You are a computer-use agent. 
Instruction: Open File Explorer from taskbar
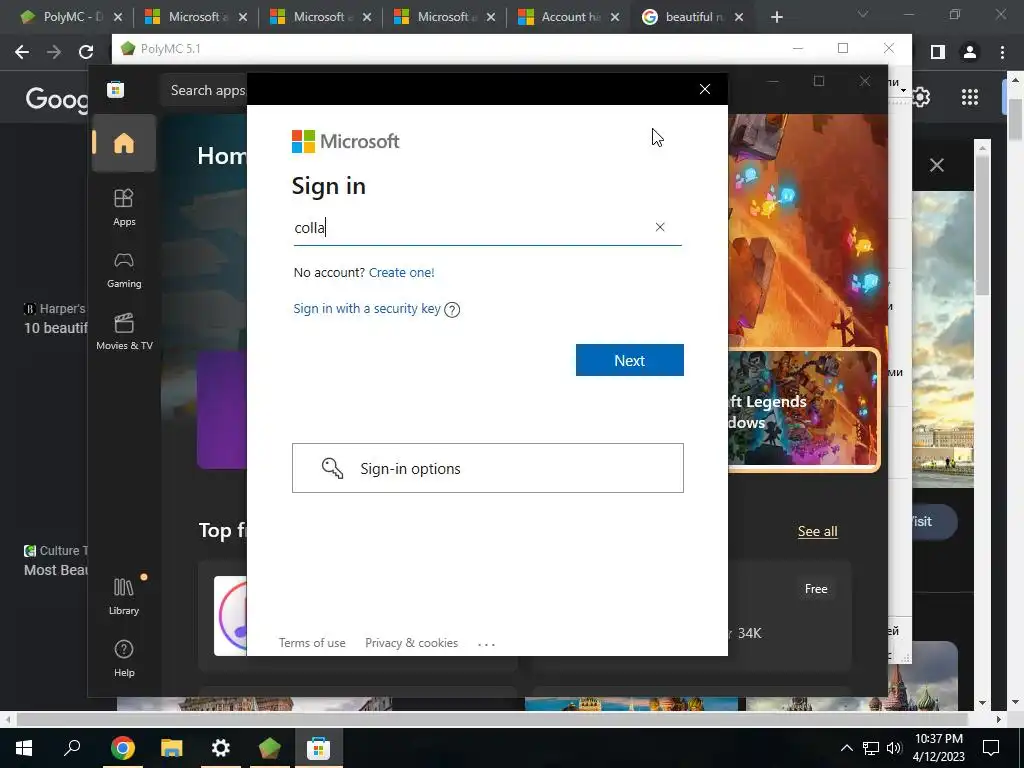[x=171, y=748]
